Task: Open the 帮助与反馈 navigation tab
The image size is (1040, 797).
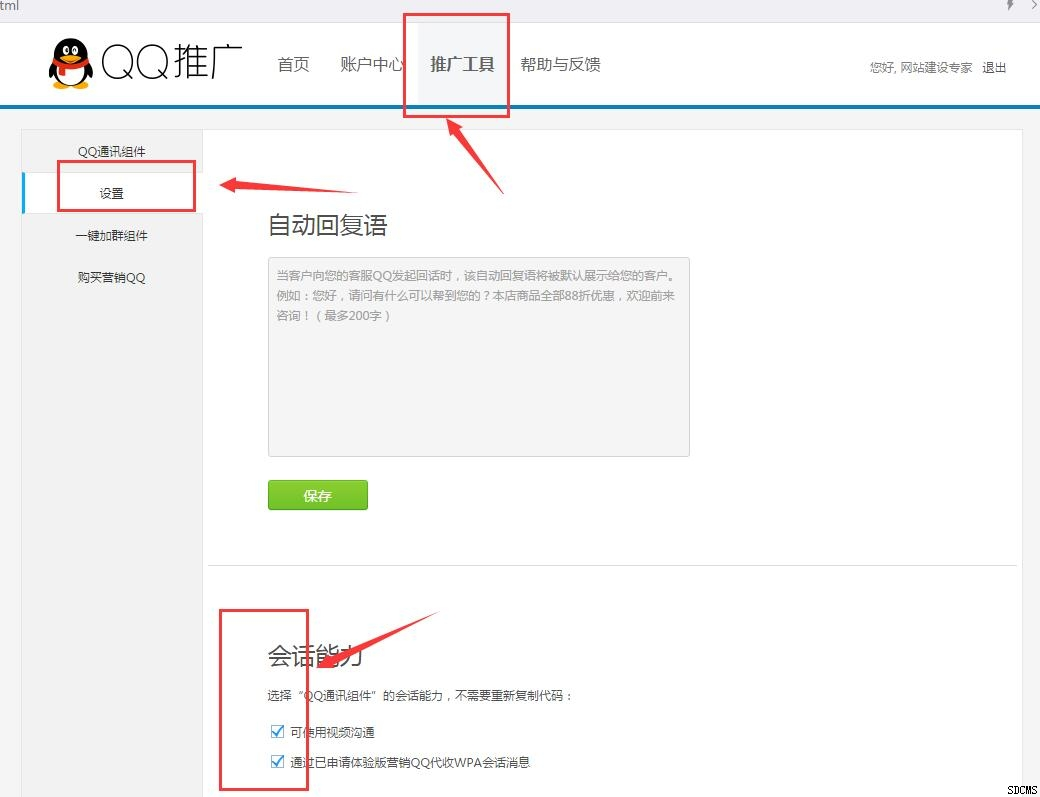Action: click(560, 64)
